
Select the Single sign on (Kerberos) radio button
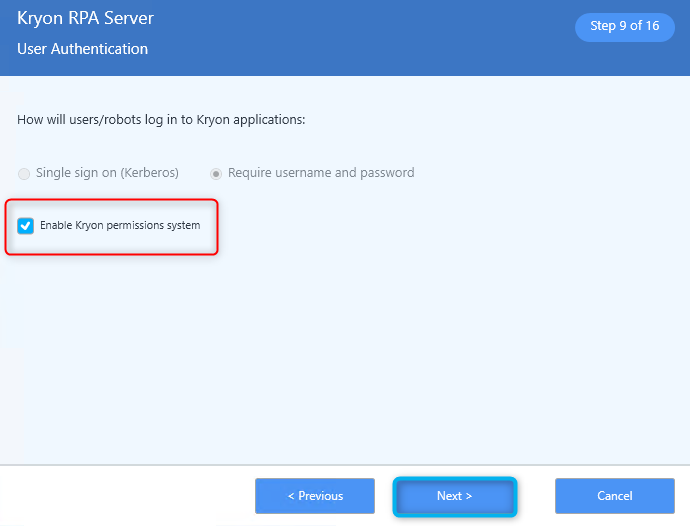(x=24, y=174)
